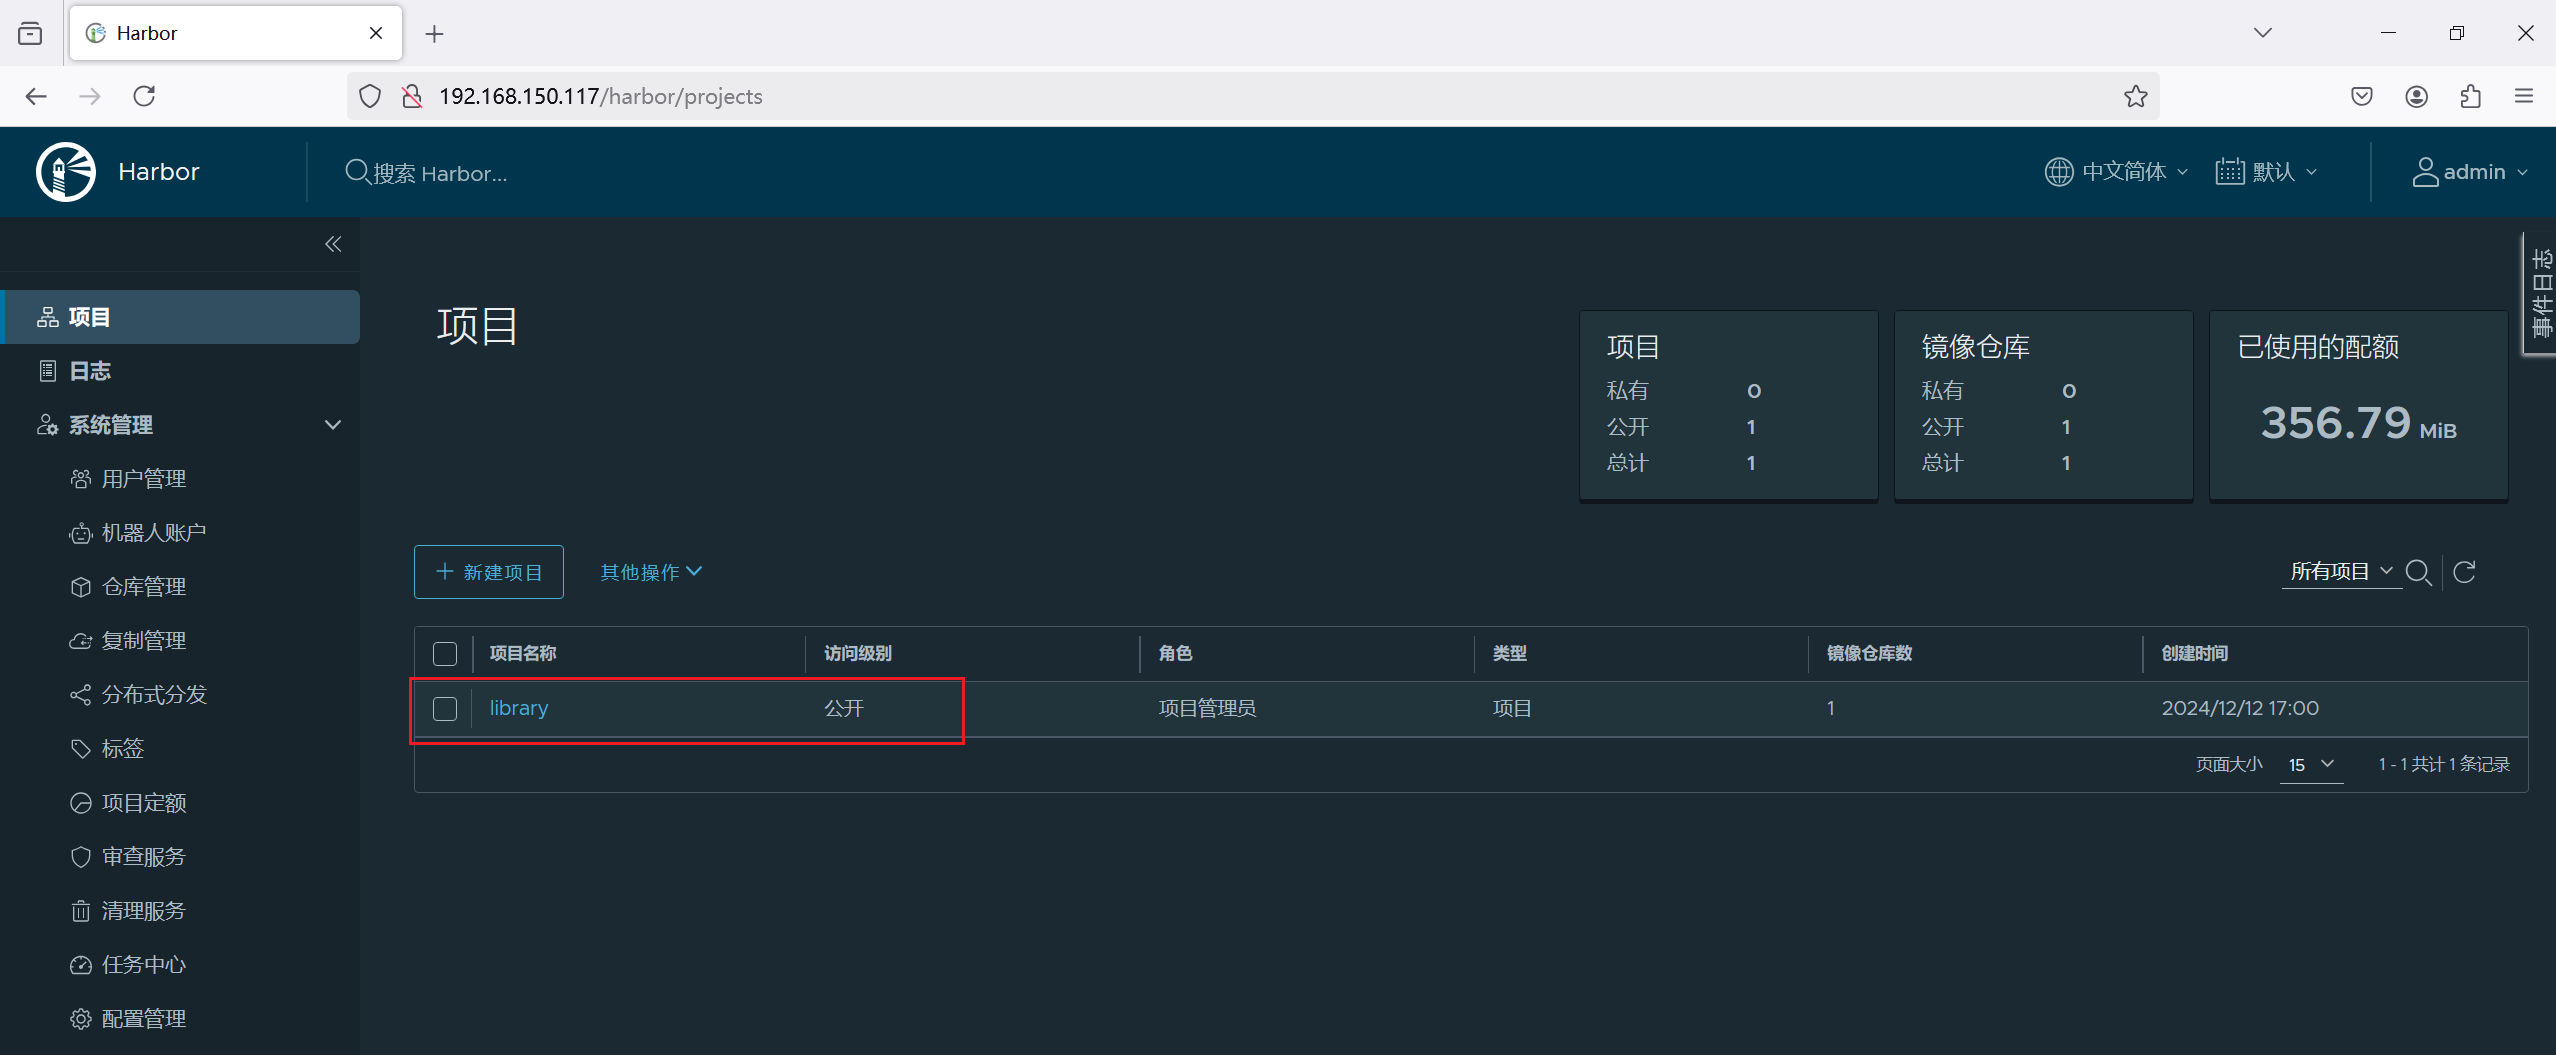This screenshot has width=2556, height=1055.
Task: Close the Harbor browser tab
Action: point(376,33)
